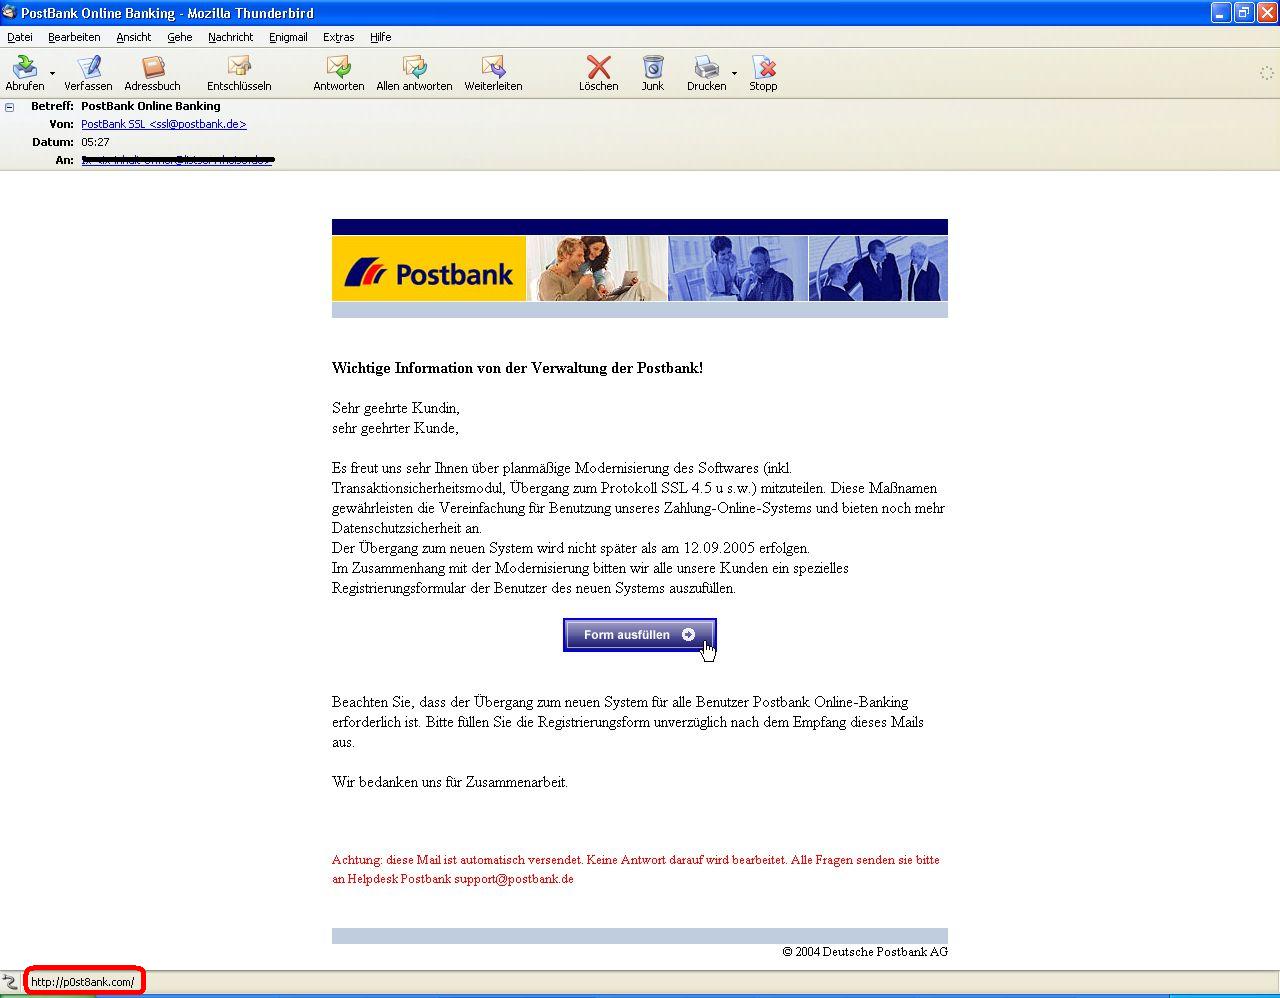This screenshot has width=1280, height=998.
Task: Click the red Achtung notice text
Action: (x=636, y=869)
